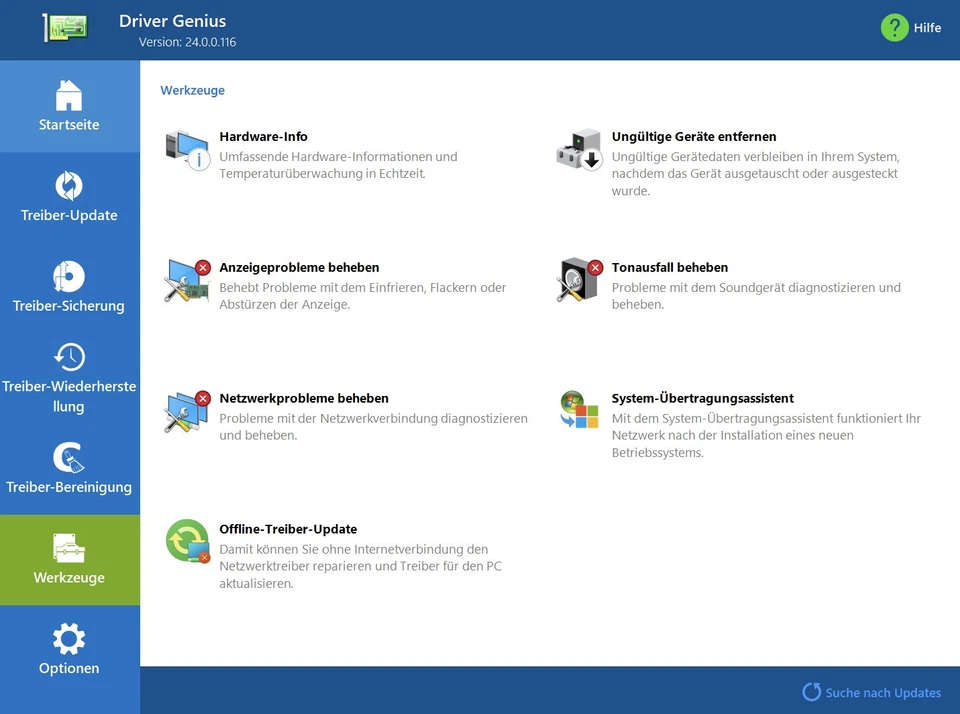
Task: Return to the Startseite home page
Action: pyautogui.click(x=69, y=106)
